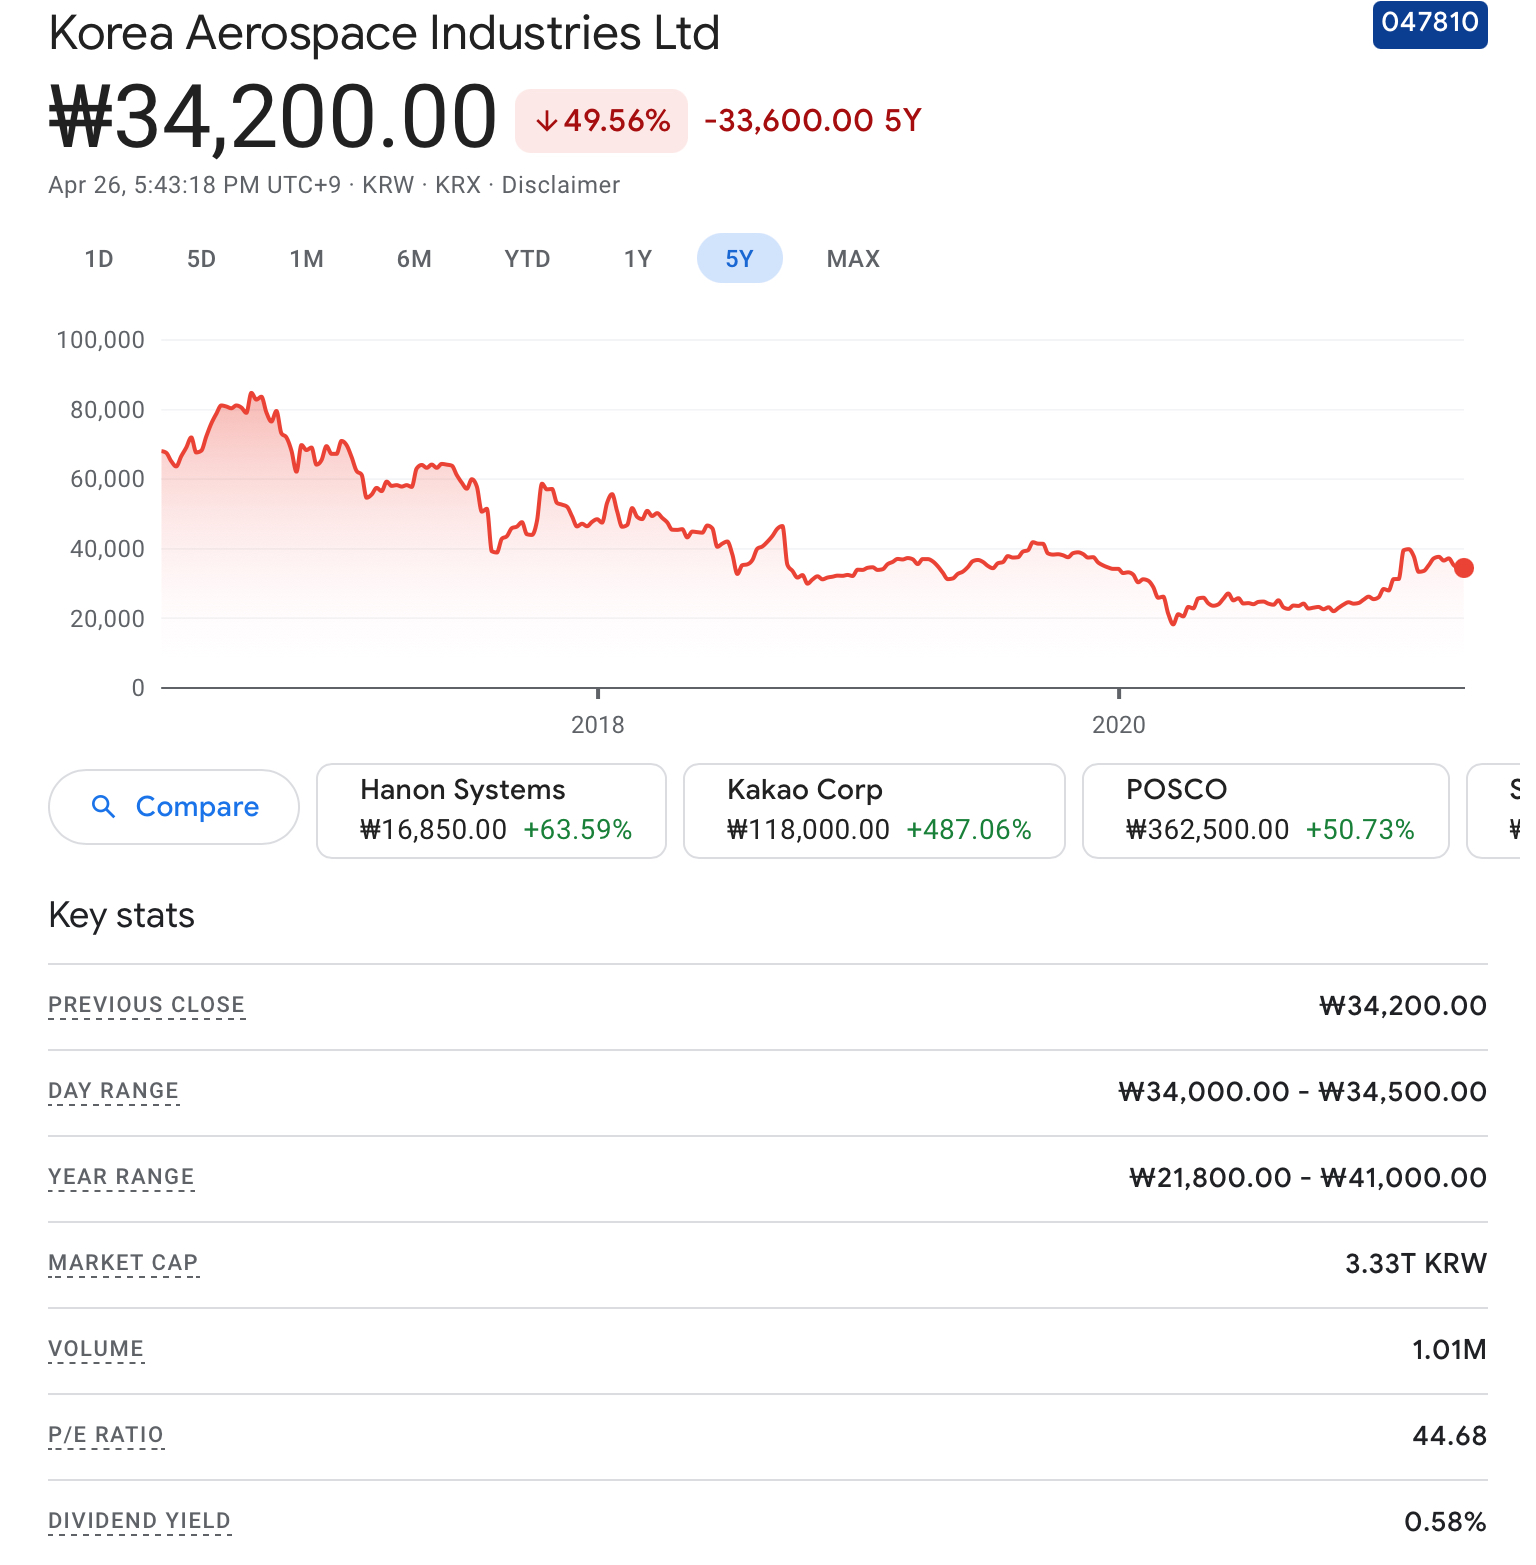1536x1565 pixels.
Task: Click the Market Cap stat label
Action: (123, 1263)
